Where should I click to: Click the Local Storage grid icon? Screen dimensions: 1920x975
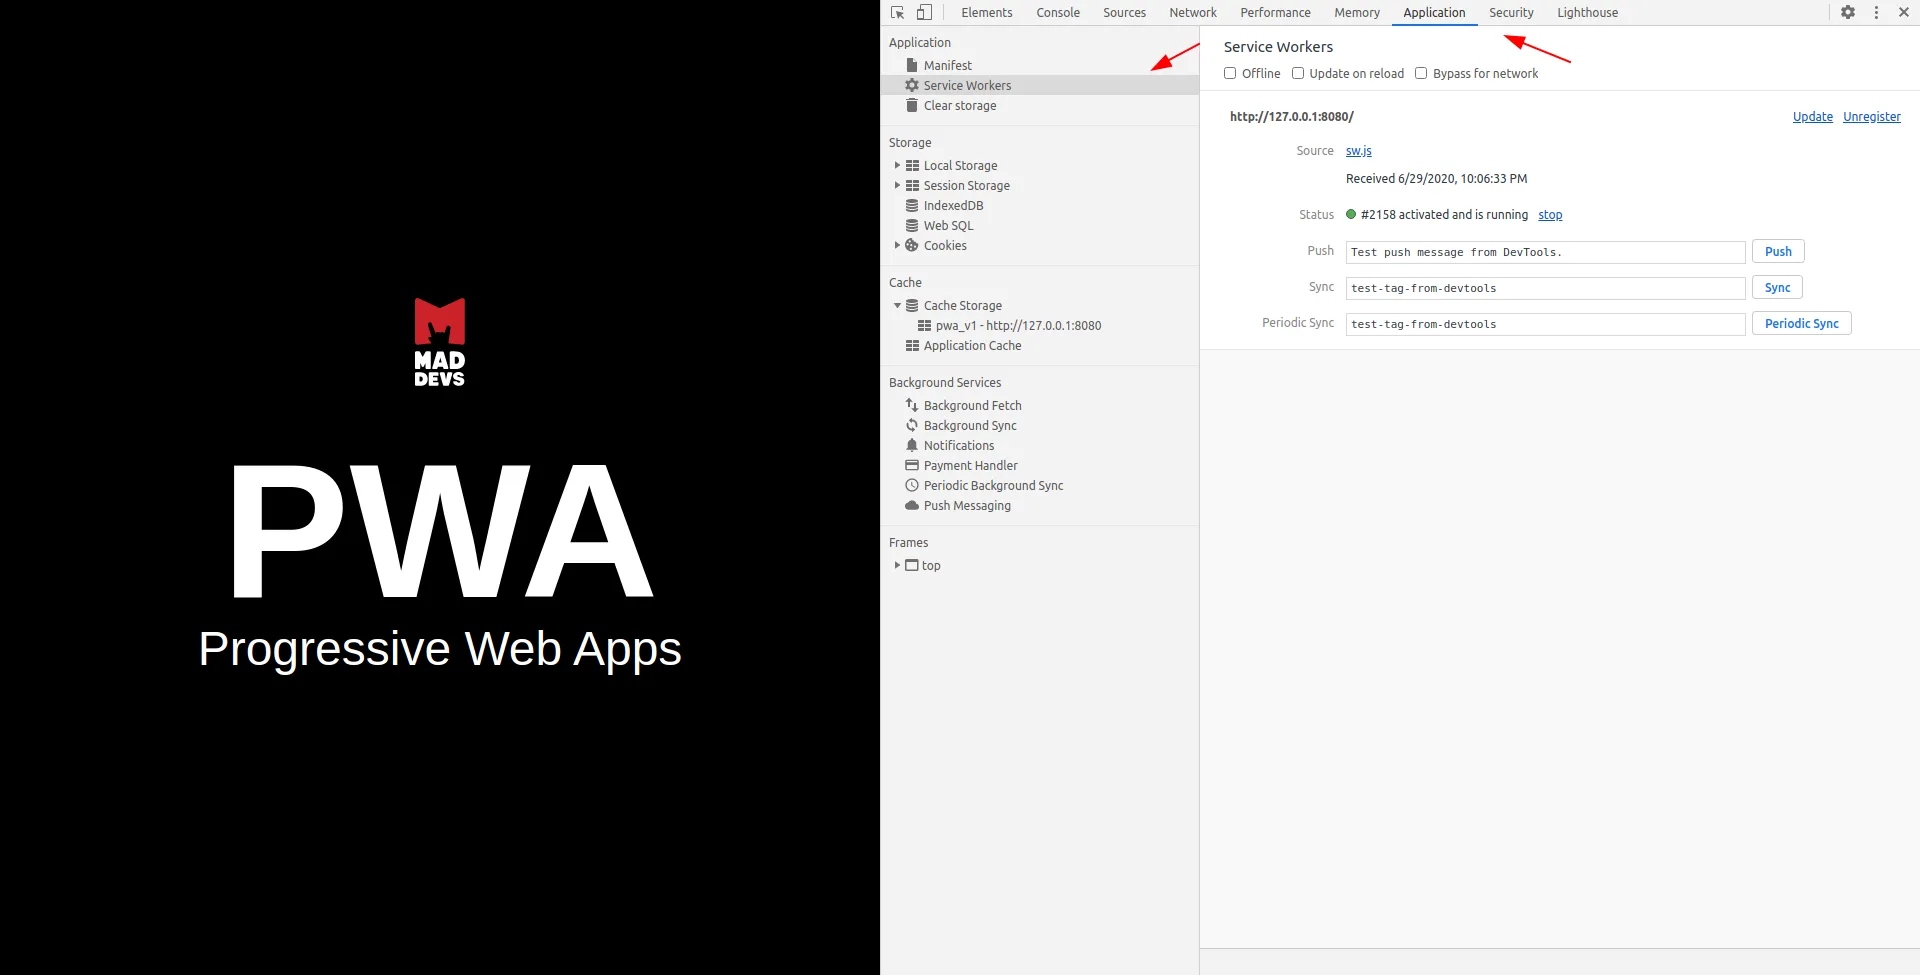(912, 165)
